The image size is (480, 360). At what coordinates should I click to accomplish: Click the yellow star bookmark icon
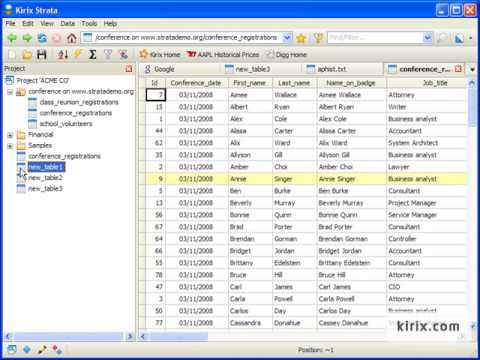click(301, 38)
